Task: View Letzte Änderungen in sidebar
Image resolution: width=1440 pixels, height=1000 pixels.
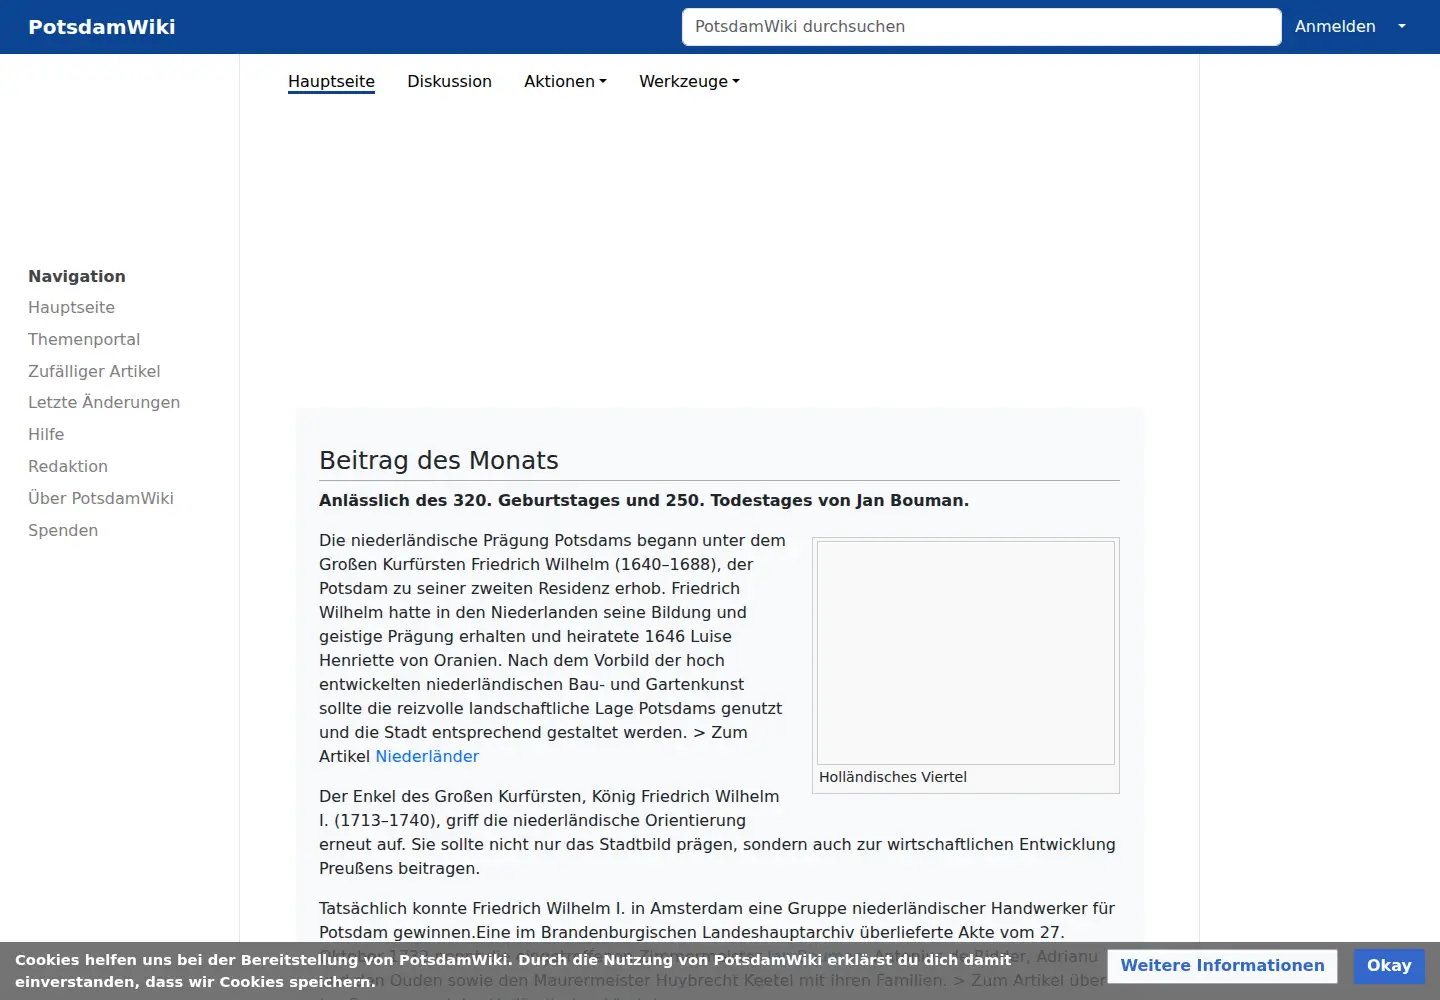Action: pos(104,403)
